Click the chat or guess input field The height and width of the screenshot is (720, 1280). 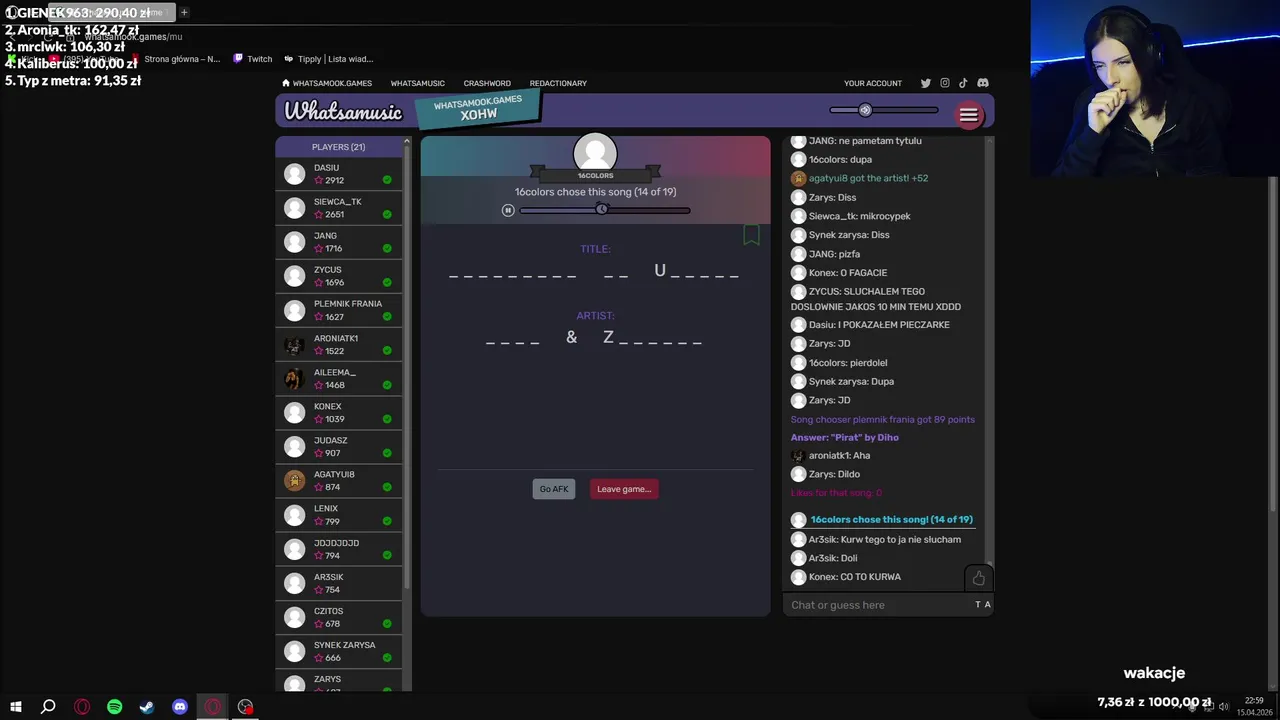point(878,604)
